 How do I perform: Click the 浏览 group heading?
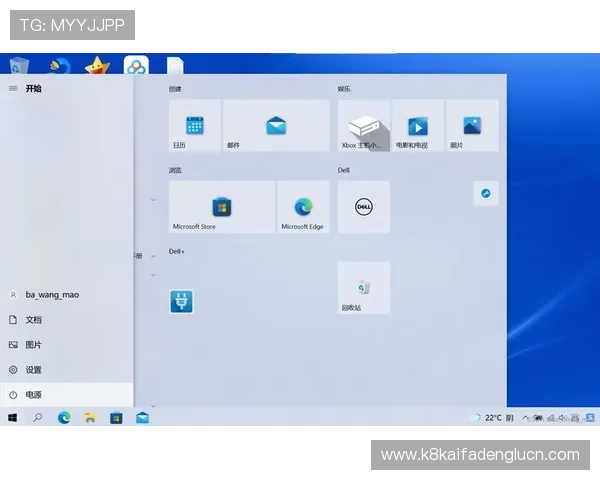click(x=175, y=170)
